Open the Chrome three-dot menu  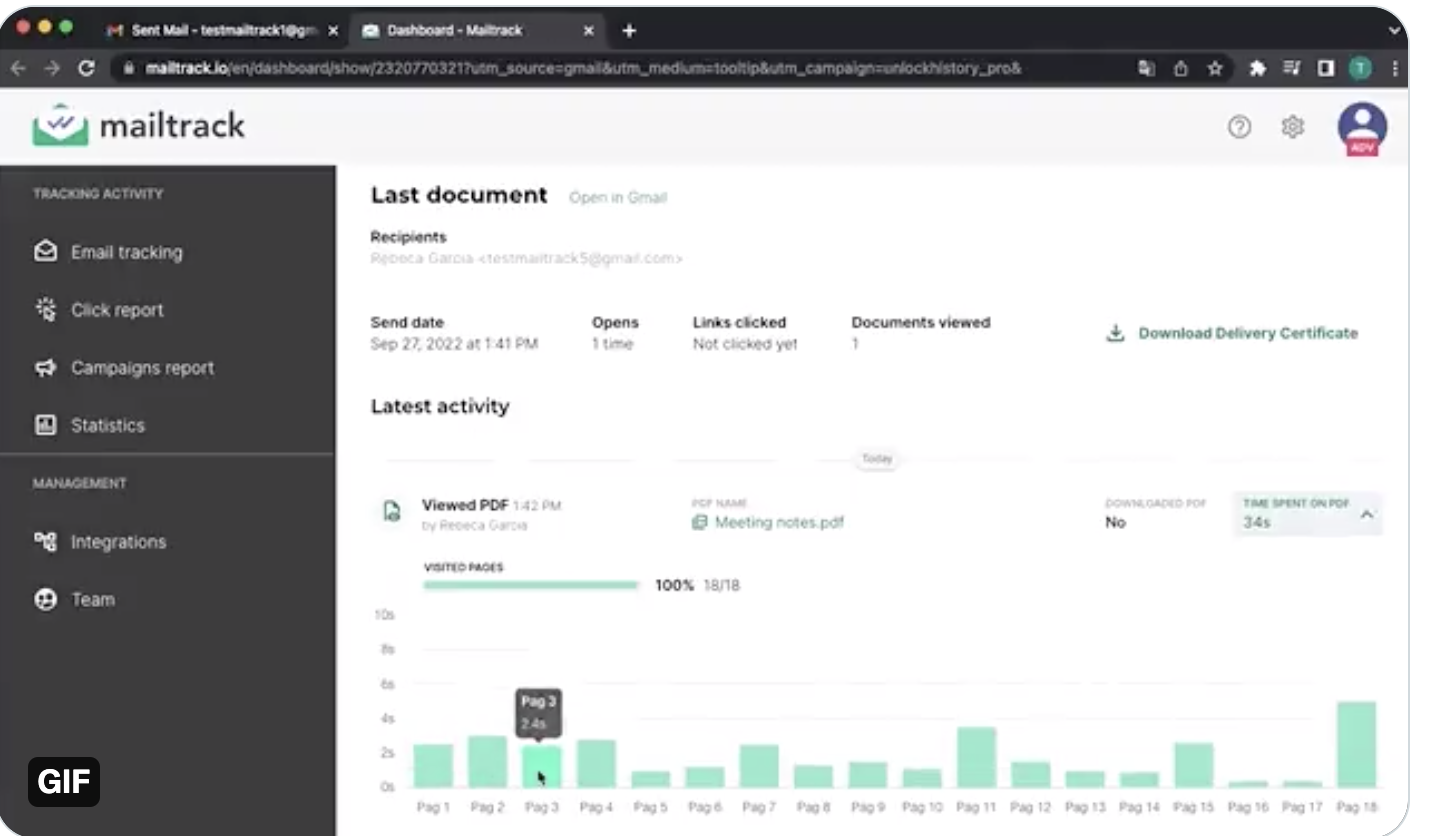[x=1394, y=68]
